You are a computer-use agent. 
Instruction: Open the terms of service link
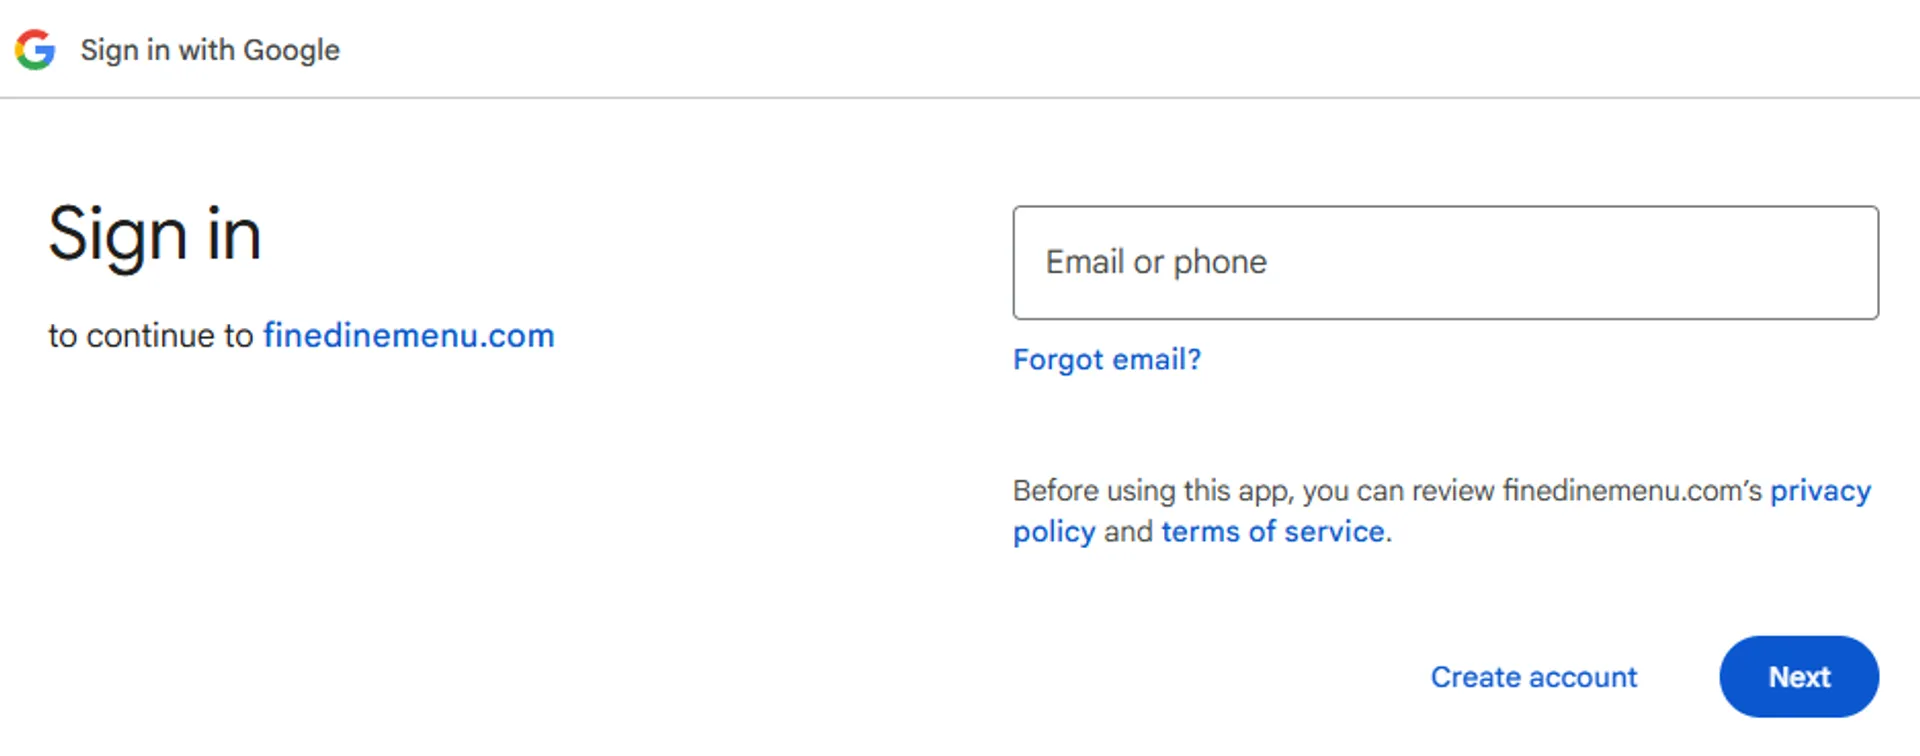[1273, 532]
